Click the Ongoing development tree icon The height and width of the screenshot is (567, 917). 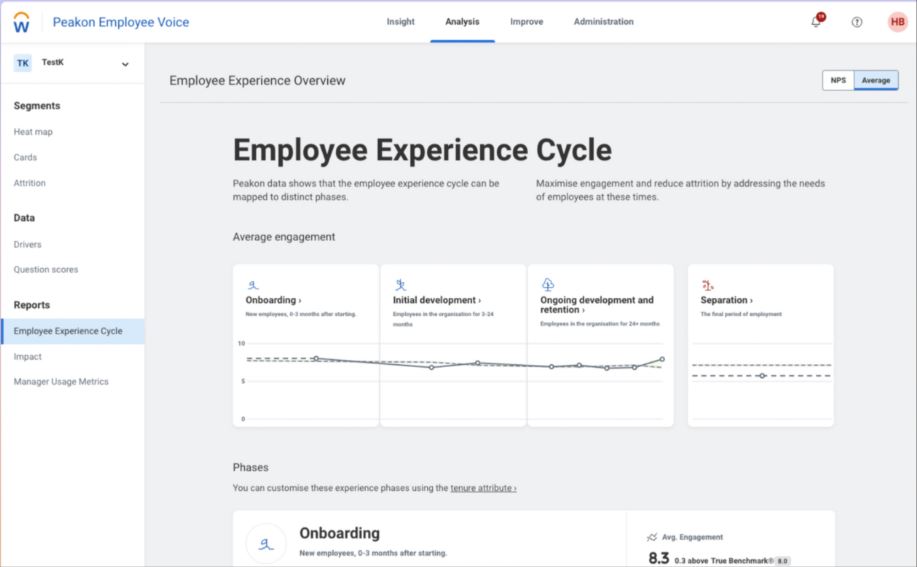(548, 285)
